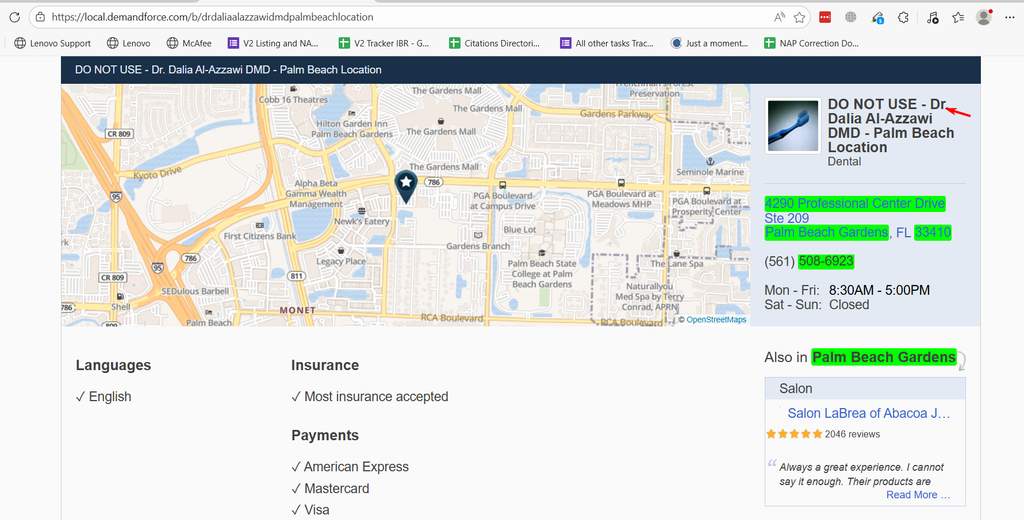Image resolution: width=1024 pixels, height=520 pixels.
Task: Click the Languages heading
Action: (114, 365)
